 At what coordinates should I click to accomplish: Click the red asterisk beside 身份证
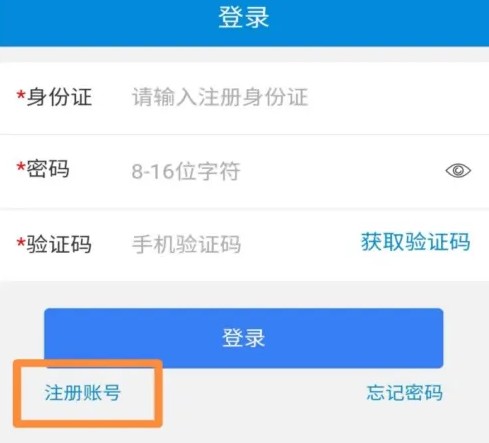click(x=21, y=95)
